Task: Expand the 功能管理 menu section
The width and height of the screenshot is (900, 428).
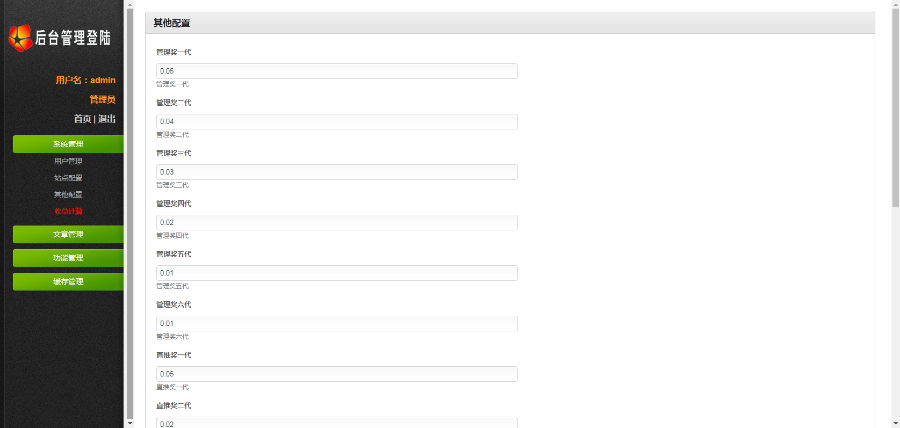Action: tap(68, 258)
